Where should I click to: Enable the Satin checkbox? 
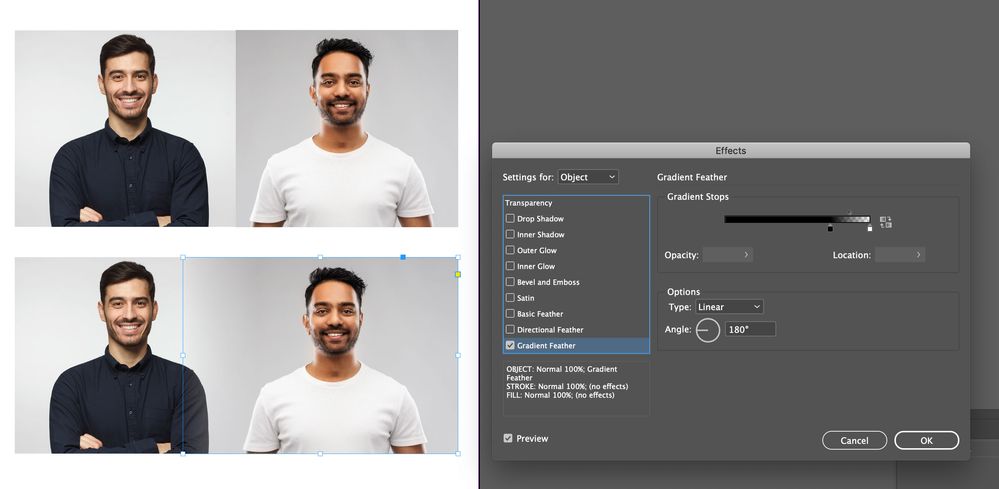(x=510, y=298)
